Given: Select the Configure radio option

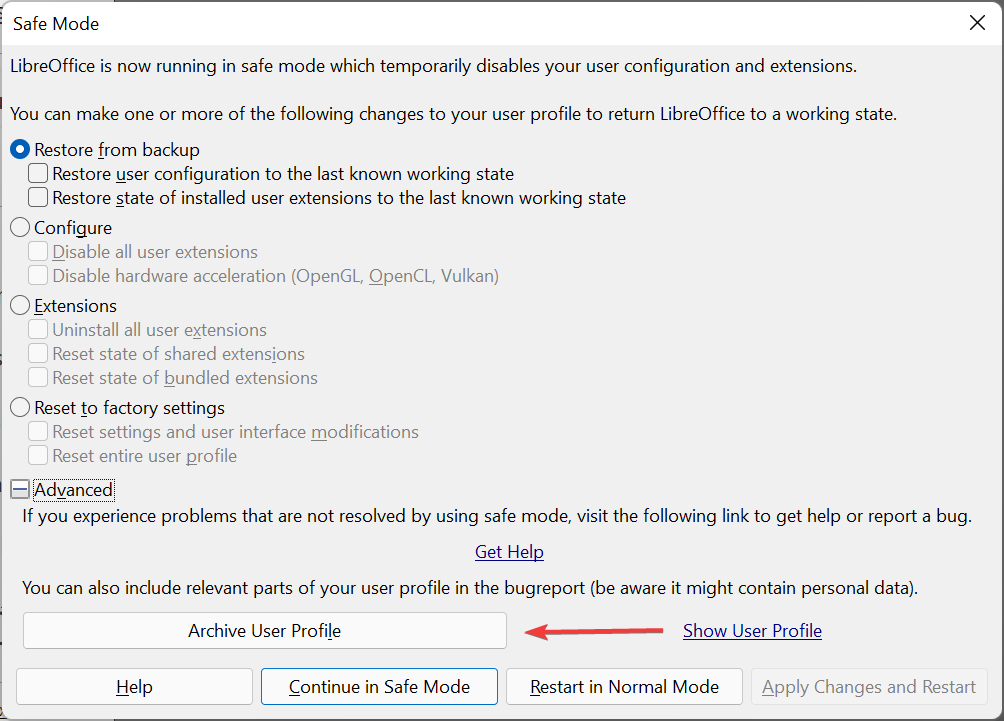Looking at the screenshot, I should (x=20, y=228).
